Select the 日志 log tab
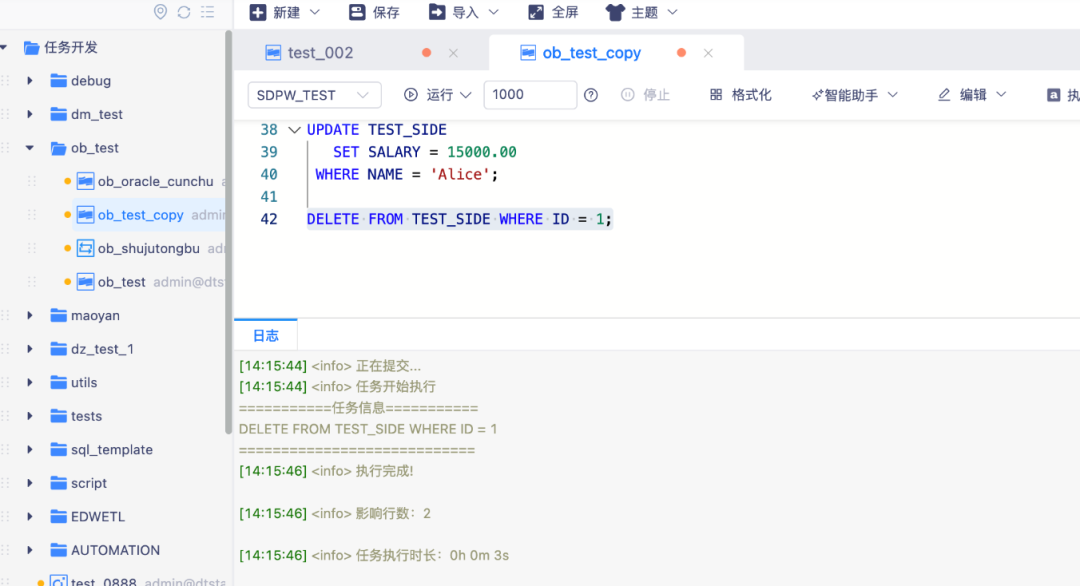 click(x=266, y=335)
